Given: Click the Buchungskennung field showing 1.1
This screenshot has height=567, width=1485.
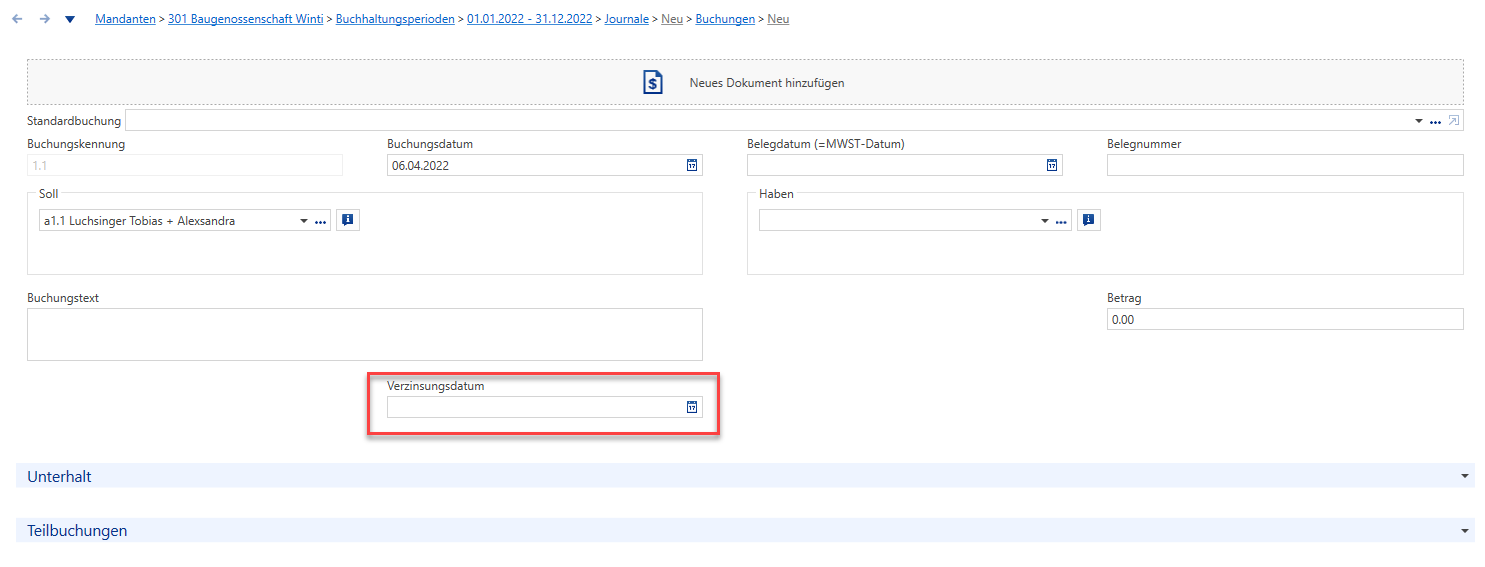Looking at the screenshot, I should (185, 165).
